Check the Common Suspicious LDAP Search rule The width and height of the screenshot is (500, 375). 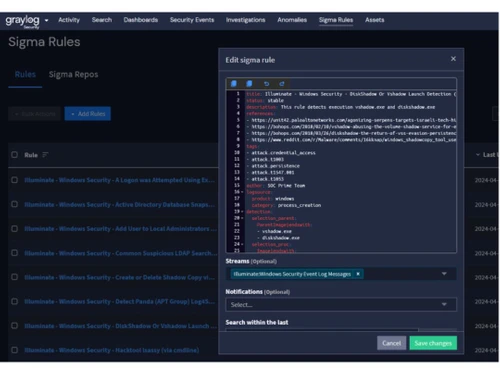tap(14, 253)
